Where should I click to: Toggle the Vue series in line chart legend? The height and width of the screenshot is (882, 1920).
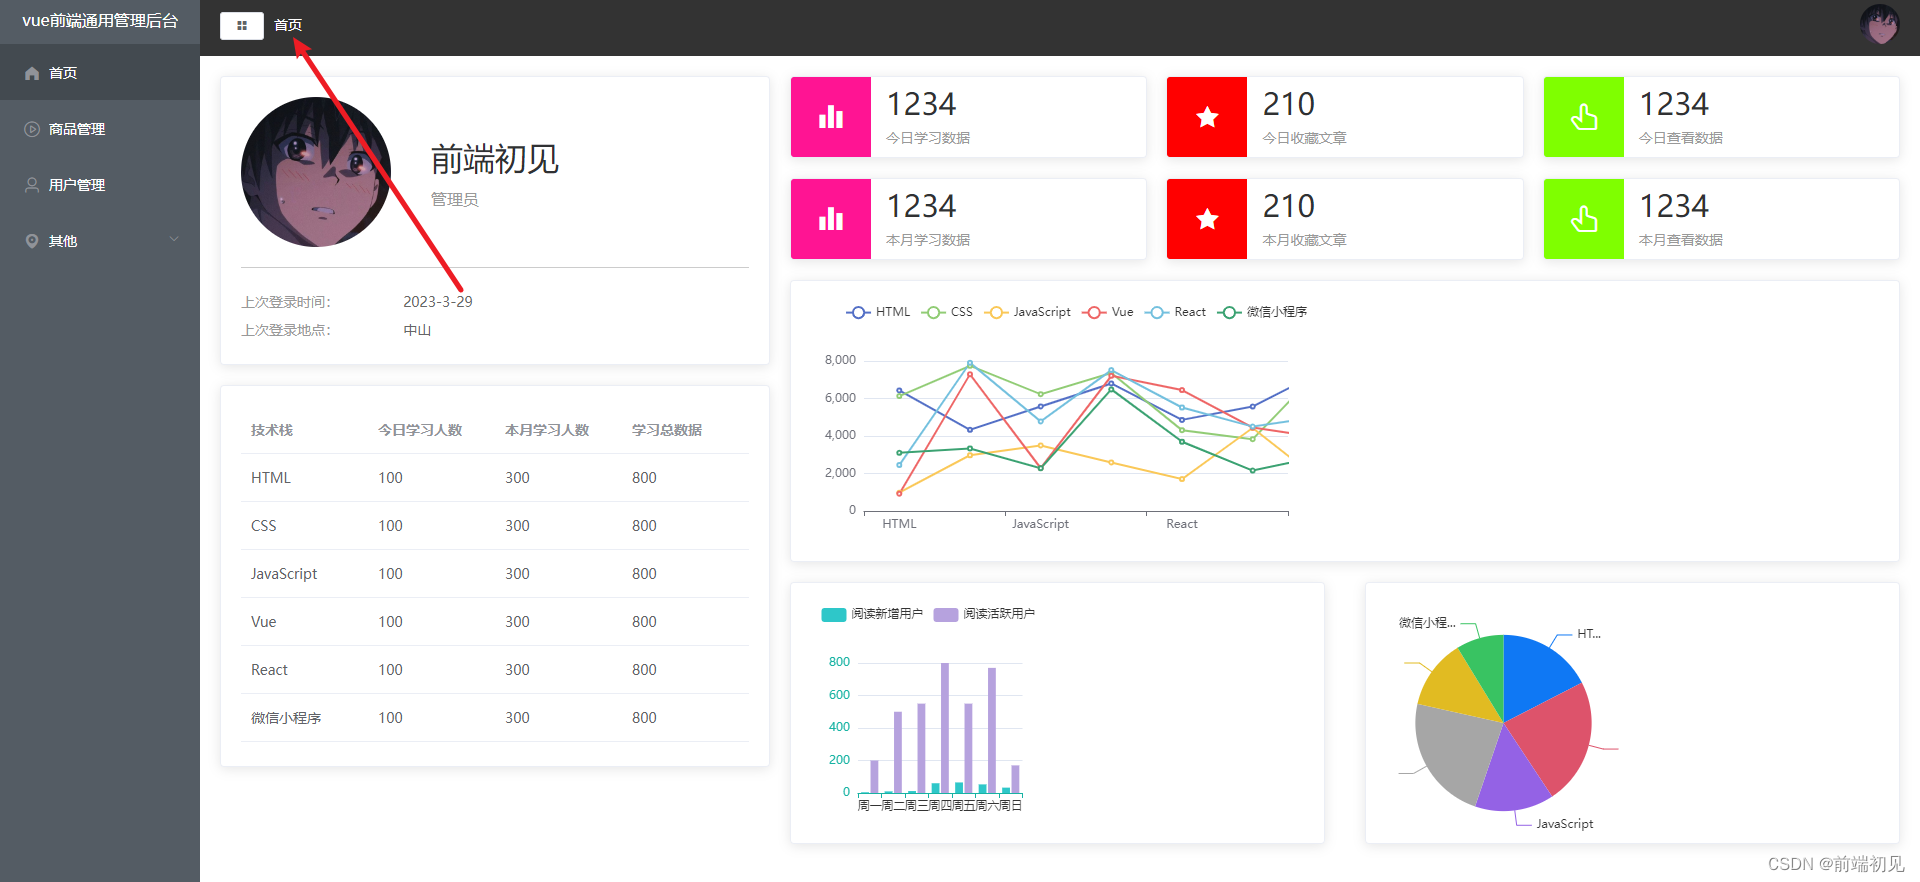[1108, 312]
